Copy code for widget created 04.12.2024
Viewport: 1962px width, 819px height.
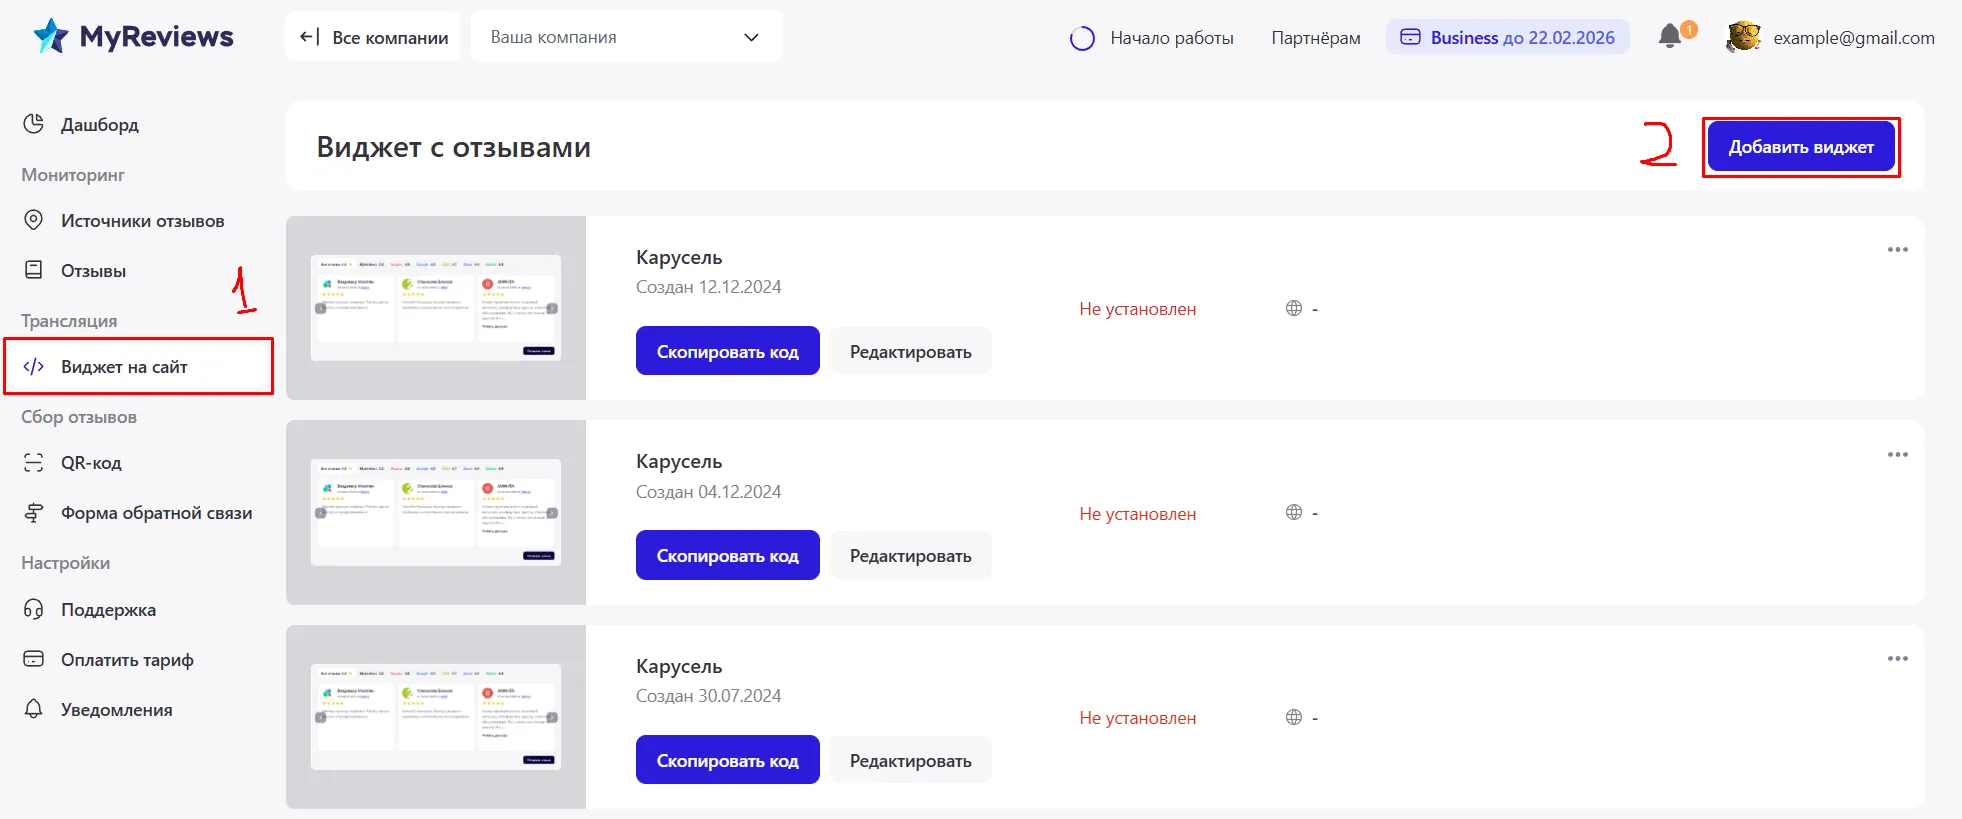coord(728,555)
